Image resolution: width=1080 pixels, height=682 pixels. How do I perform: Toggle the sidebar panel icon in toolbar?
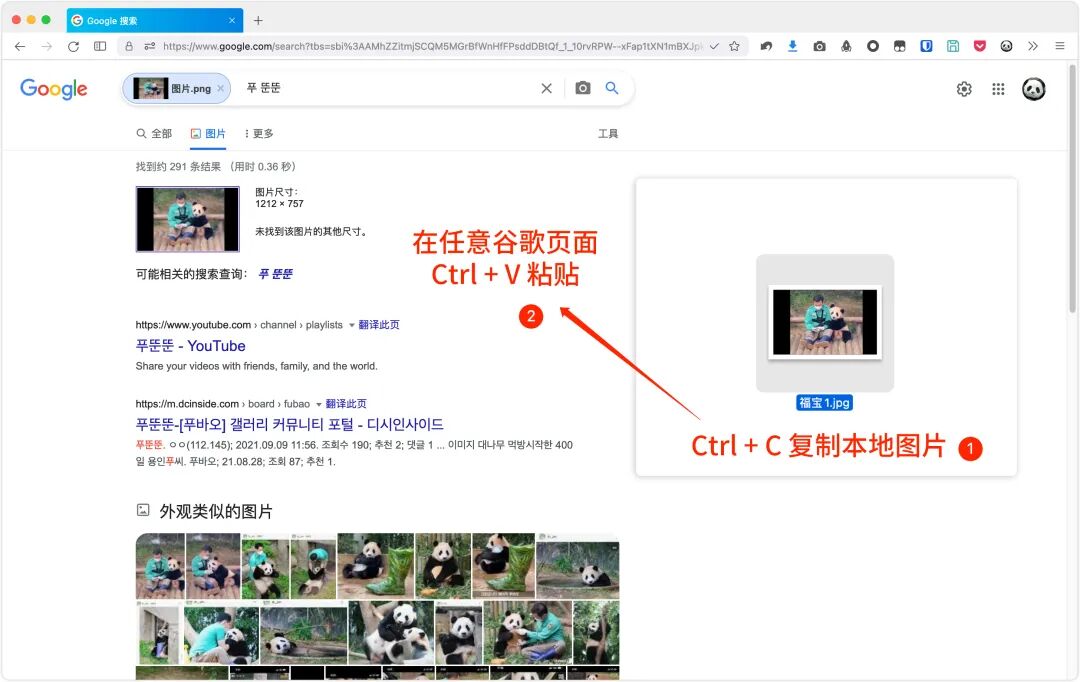click(x=100, y=46)
